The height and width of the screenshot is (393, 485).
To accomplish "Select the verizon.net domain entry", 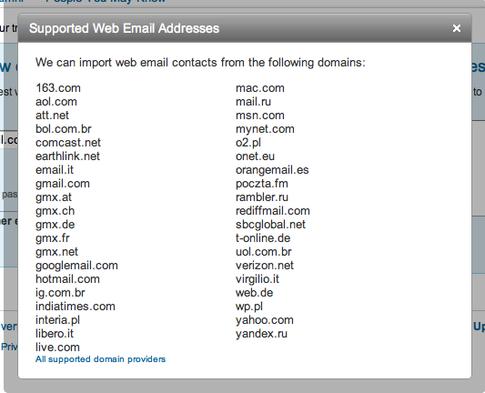I will [265, 265].
